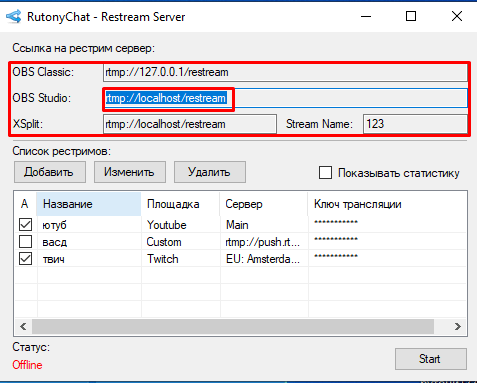
Task: Click the Custom platform cell
Action: point(164,242)
